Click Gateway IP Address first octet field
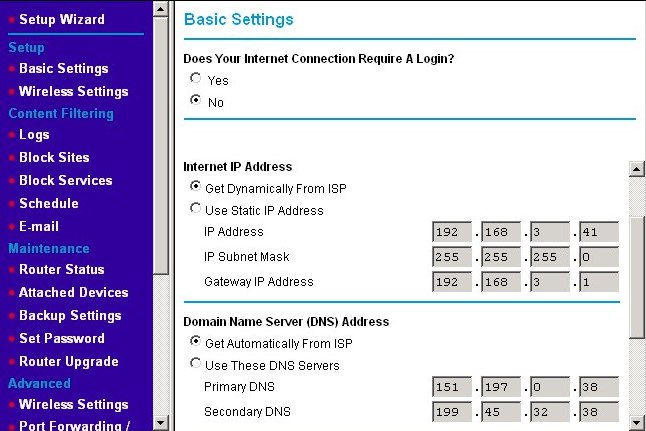The height and width of the screenshot is (431, 646). (x=452, y=282)
